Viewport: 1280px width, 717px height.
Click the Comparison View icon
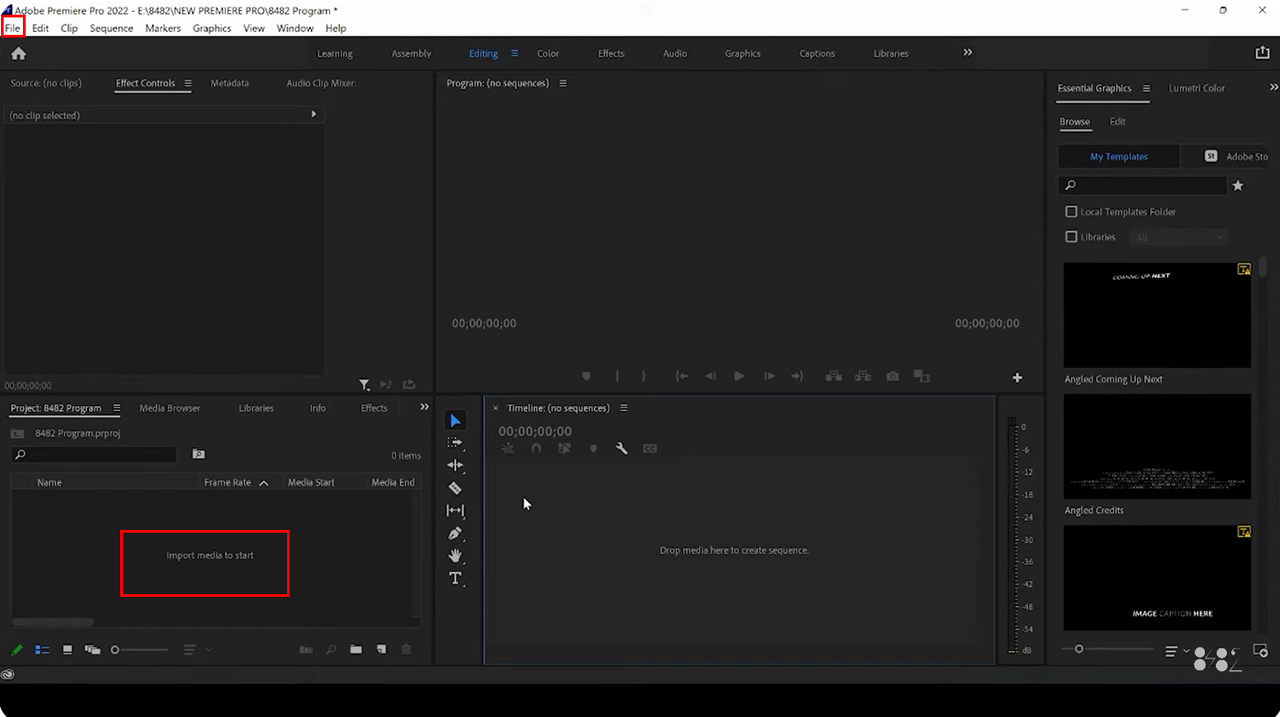[x=922, y=376]
